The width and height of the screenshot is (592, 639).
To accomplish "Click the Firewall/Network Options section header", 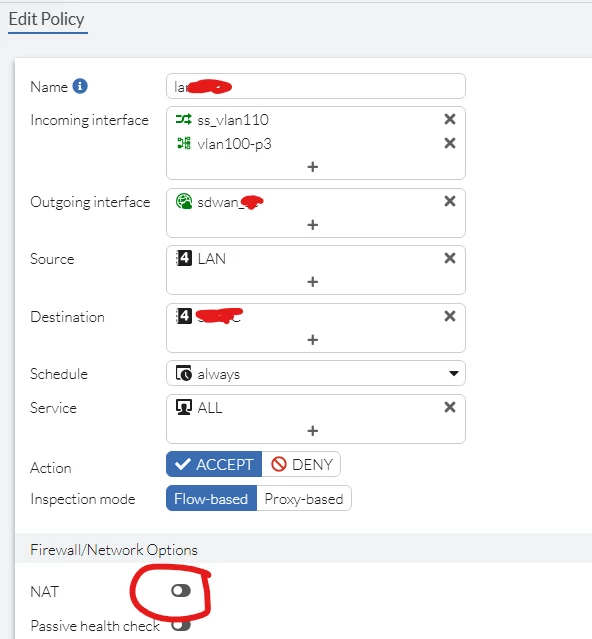I will click(x=114, y=550).
